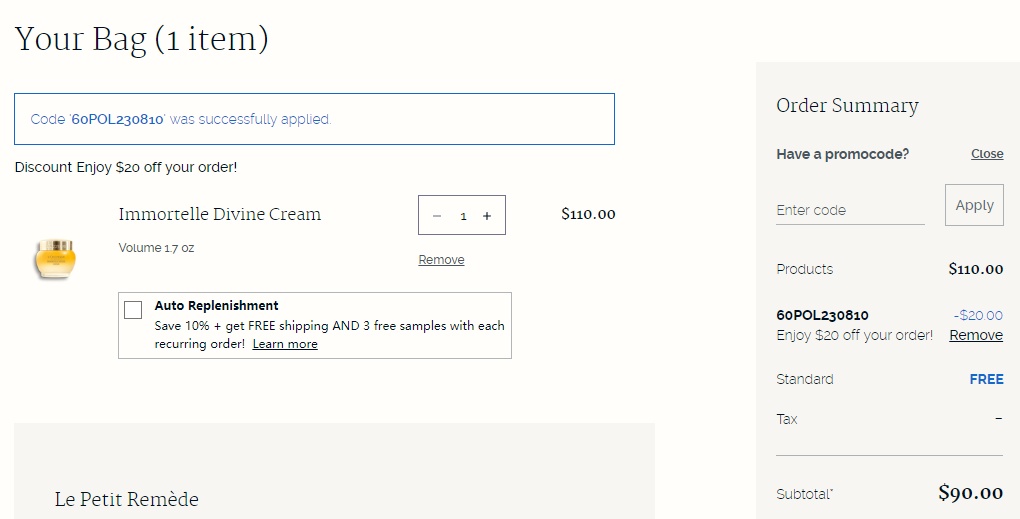Image resolution: width=1020 pixels, height=519 pixels.
Task: Enable the Auto Replenishment checkbox
Action: pos(133,310)
